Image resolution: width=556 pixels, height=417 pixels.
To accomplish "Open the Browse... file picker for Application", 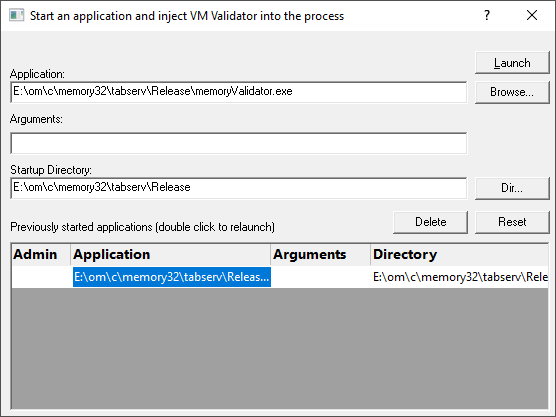I will [512, 92].
